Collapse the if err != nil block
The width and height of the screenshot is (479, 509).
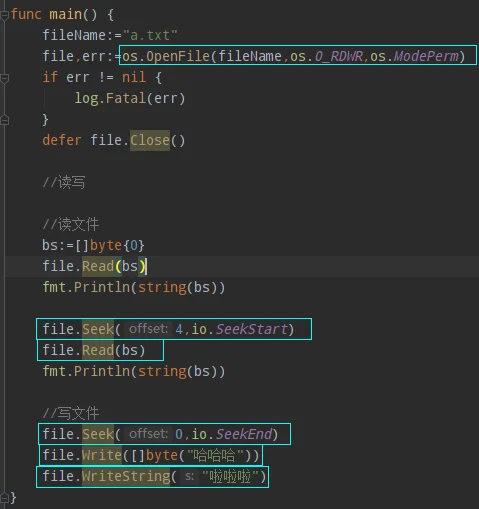pyautogui.click(x=4, y=79)
